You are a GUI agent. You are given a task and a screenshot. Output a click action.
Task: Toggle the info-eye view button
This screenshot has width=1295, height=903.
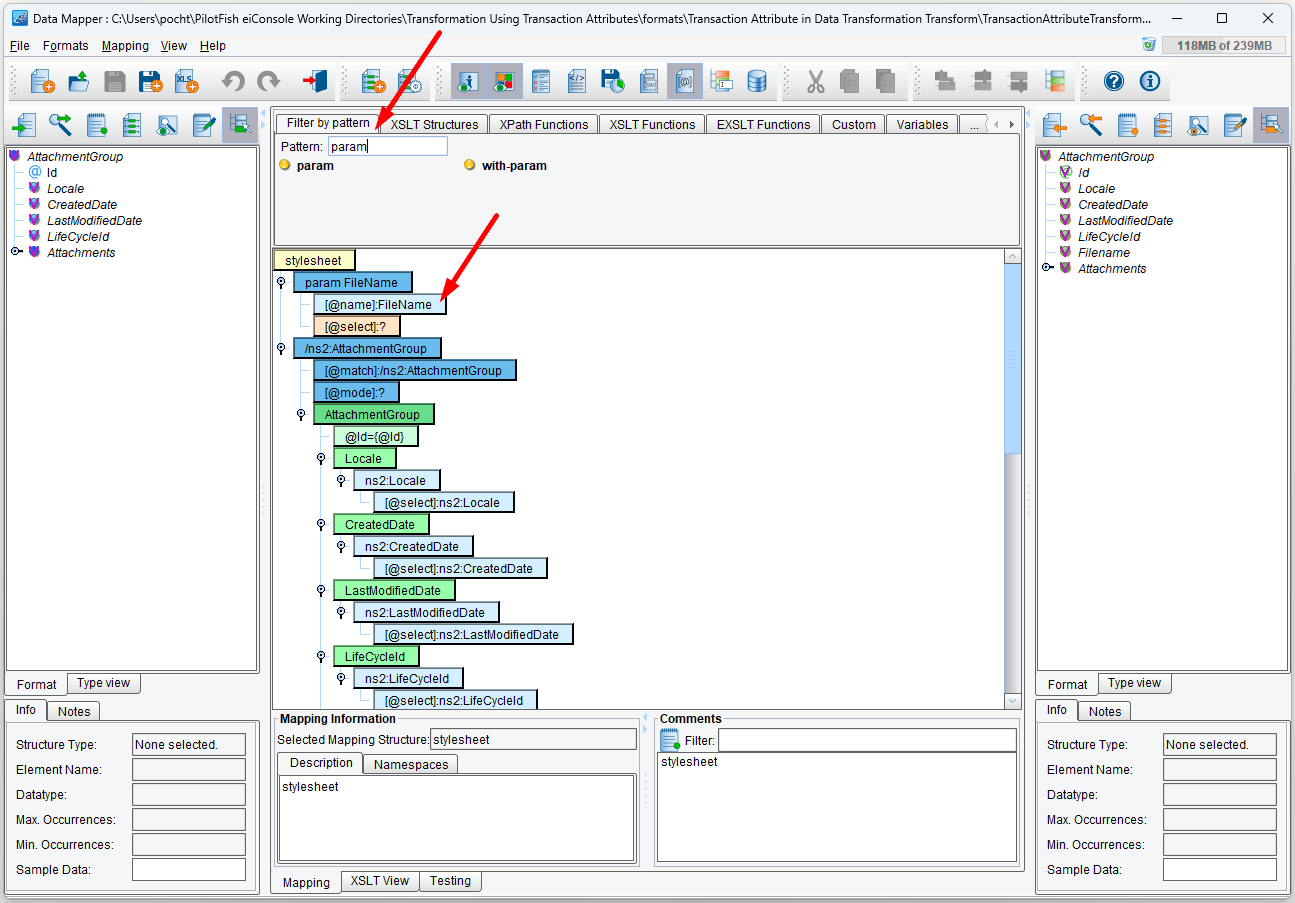click(x=469, y=81)
